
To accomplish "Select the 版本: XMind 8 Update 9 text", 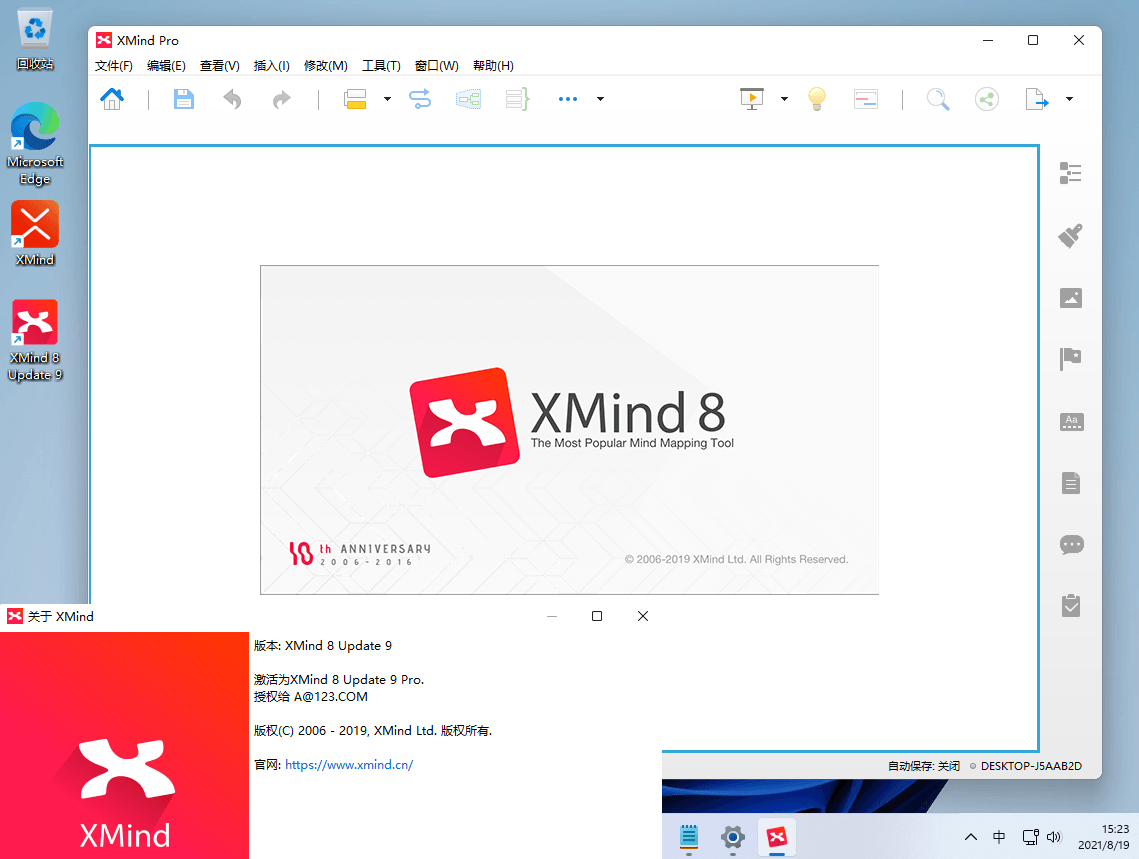I will (323, 646).
